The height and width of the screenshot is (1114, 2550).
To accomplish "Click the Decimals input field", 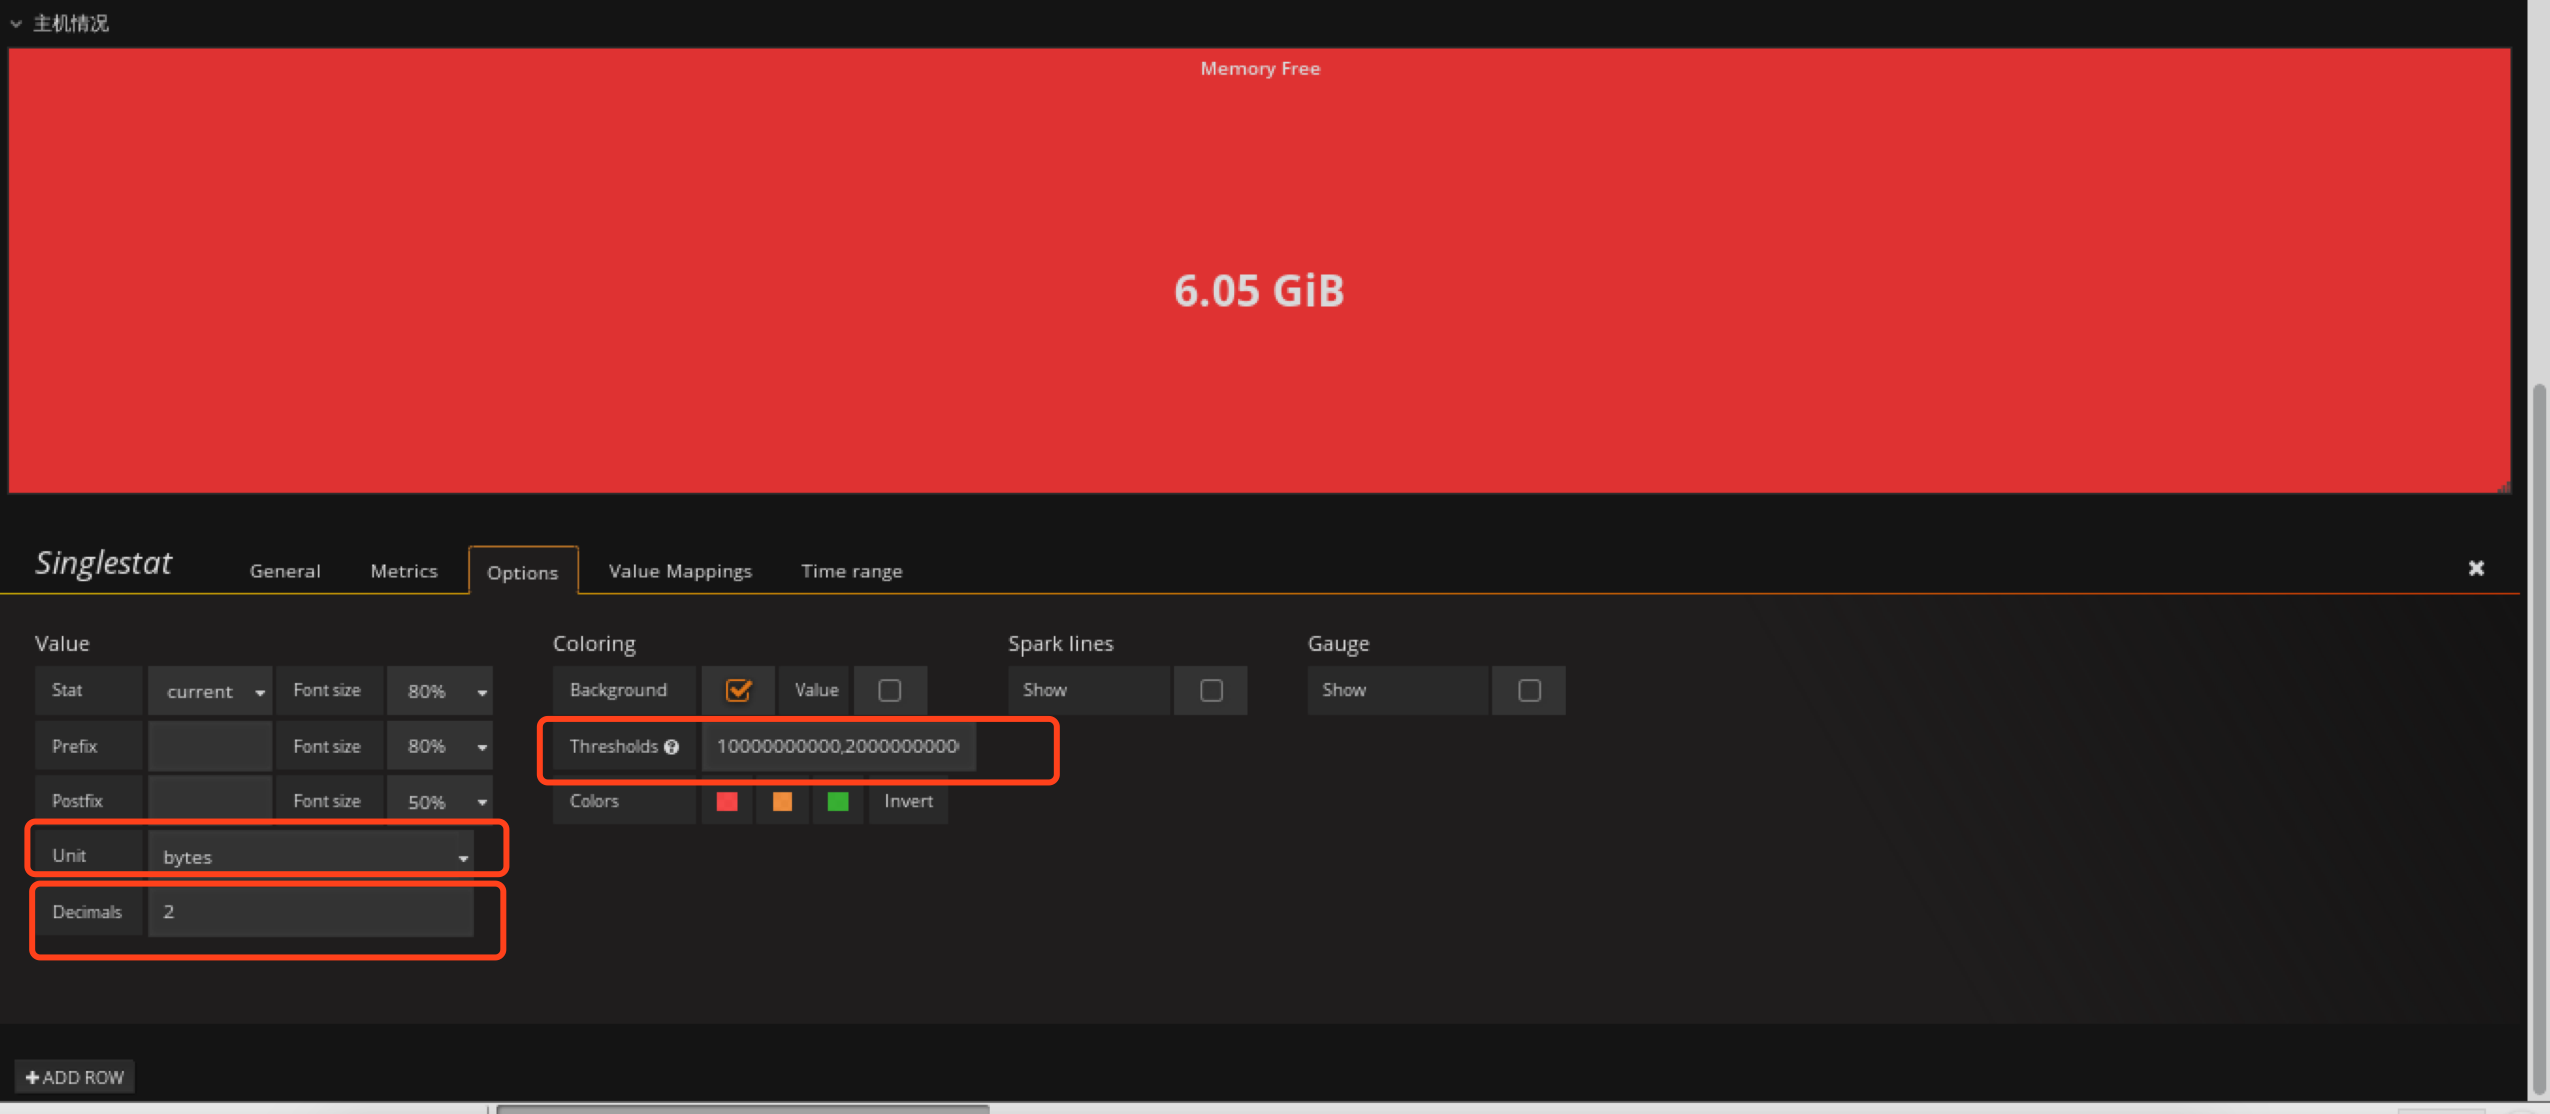I will 311,911.
